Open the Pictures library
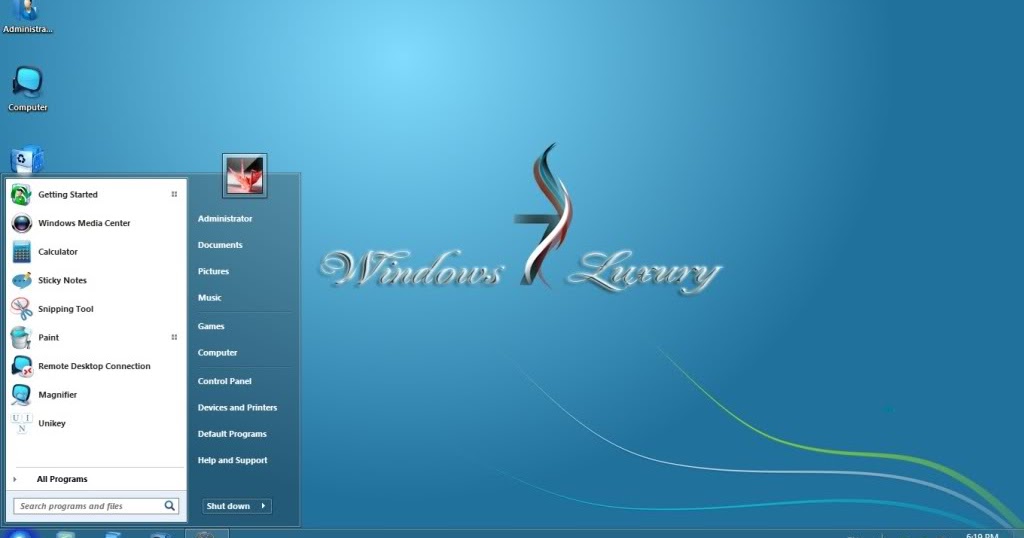1024x538 pixels. (214, 272)
